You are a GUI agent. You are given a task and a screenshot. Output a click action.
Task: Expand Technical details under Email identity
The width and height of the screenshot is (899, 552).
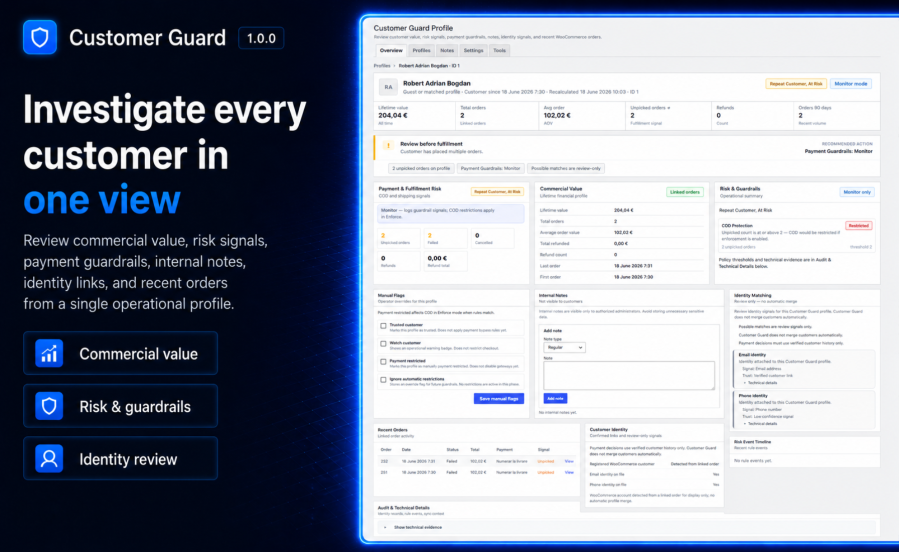(x=761, y=382)
